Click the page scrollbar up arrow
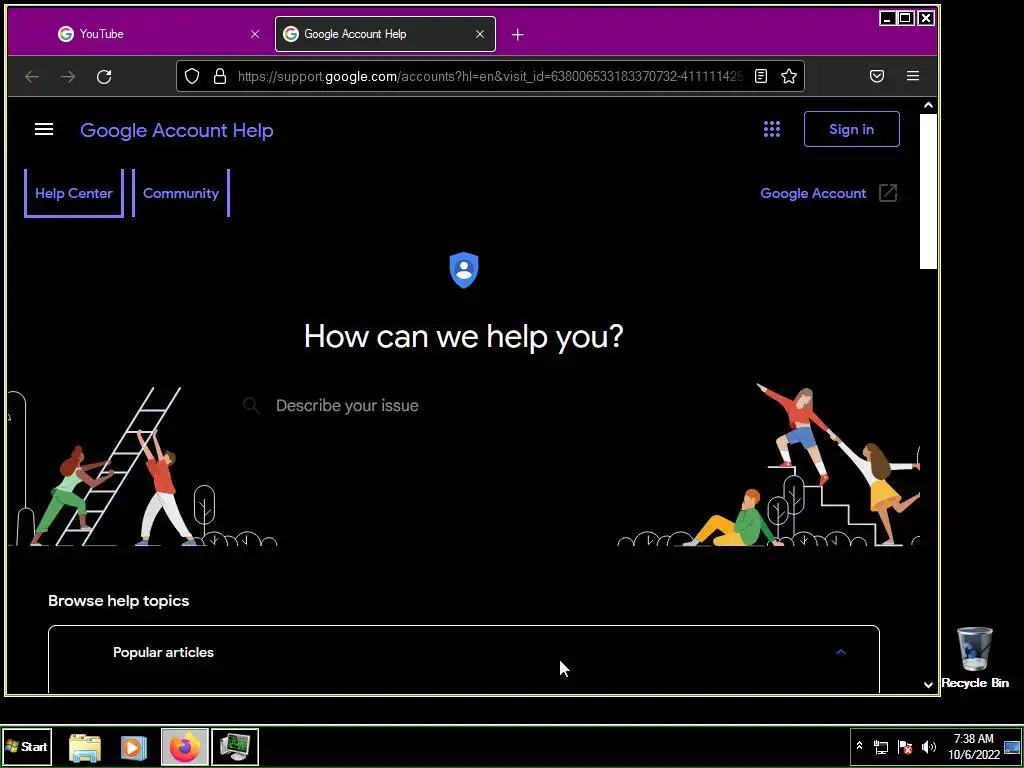 tap(928, 105)
